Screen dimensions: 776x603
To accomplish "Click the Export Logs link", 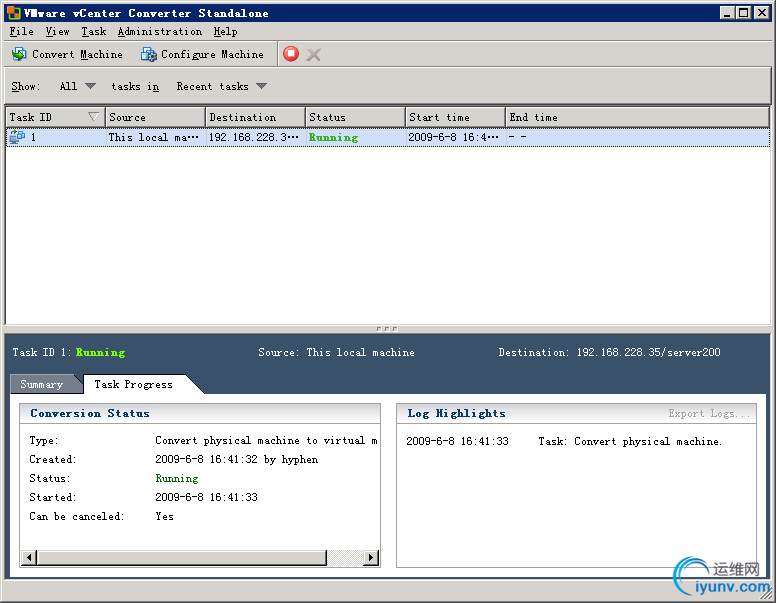I will pyautogui.click(x=709, y=413).
